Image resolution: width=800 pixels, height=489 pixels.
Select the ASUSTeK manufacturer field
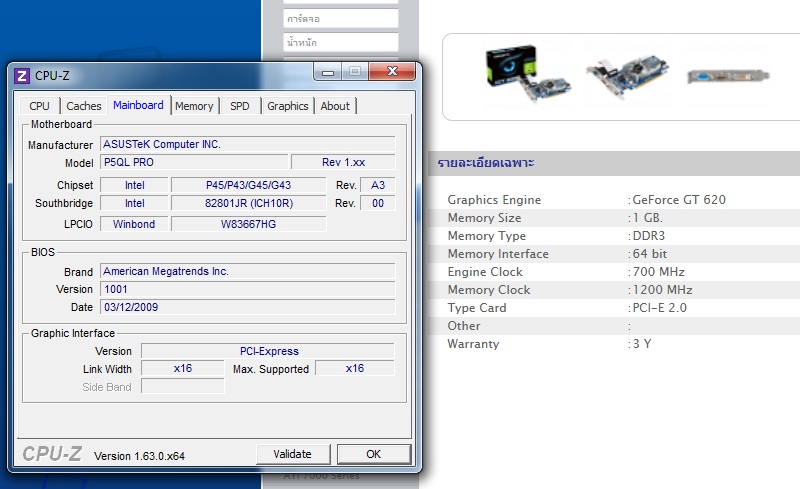point(247,144)
